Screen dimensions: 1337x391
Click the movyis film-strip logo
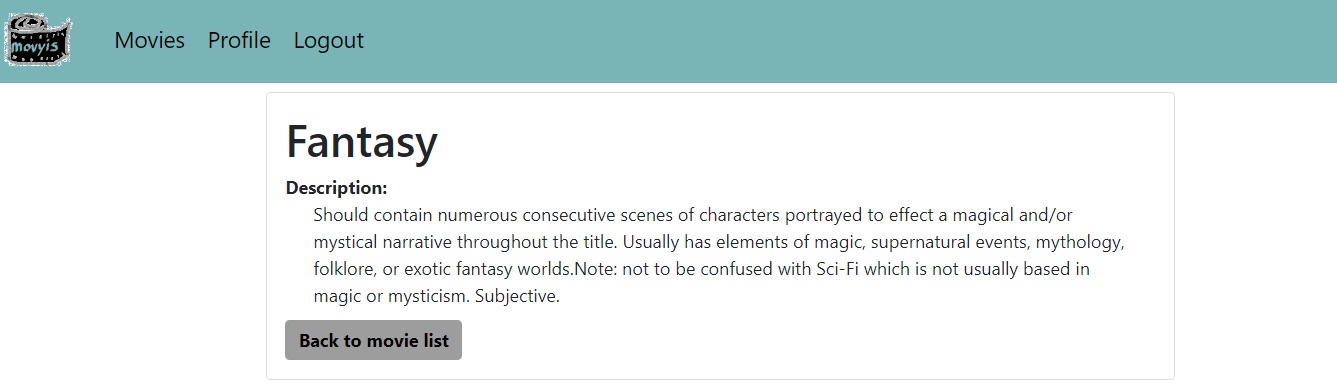(x=38, y=42)
